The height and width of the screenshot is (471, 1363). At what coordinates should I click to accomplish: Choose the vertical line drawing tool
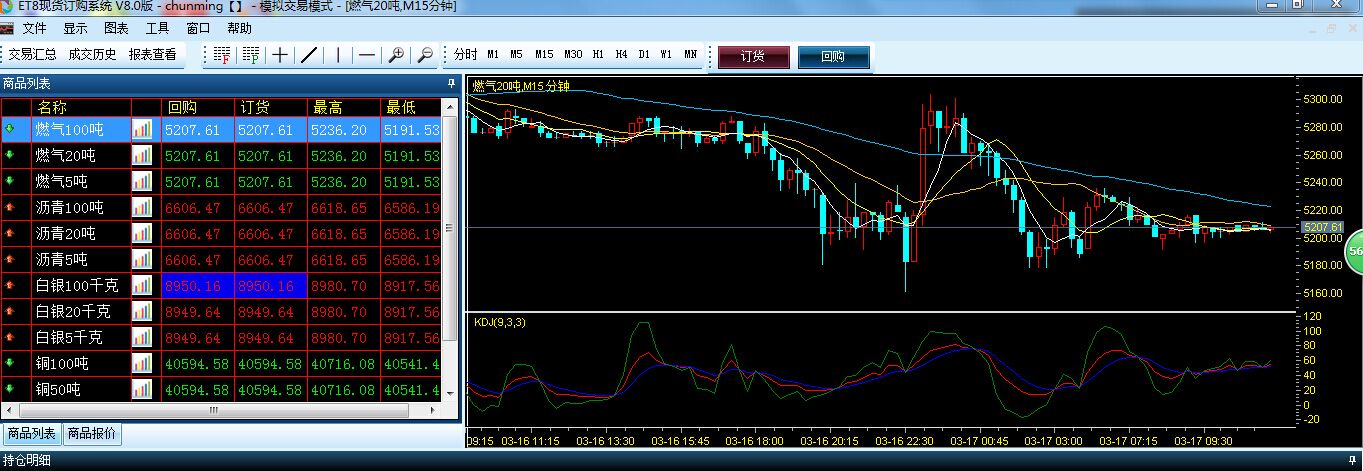tap(338, 55)
